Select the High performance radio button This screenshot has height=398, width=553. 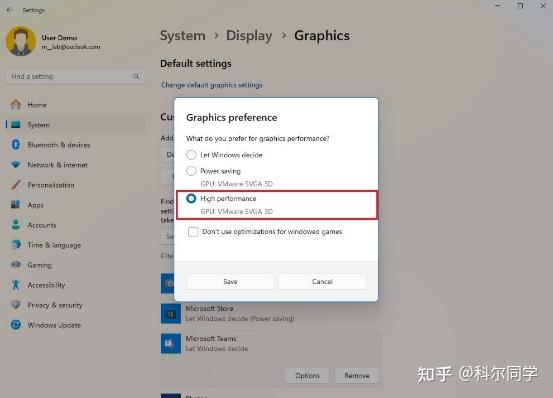191,198
